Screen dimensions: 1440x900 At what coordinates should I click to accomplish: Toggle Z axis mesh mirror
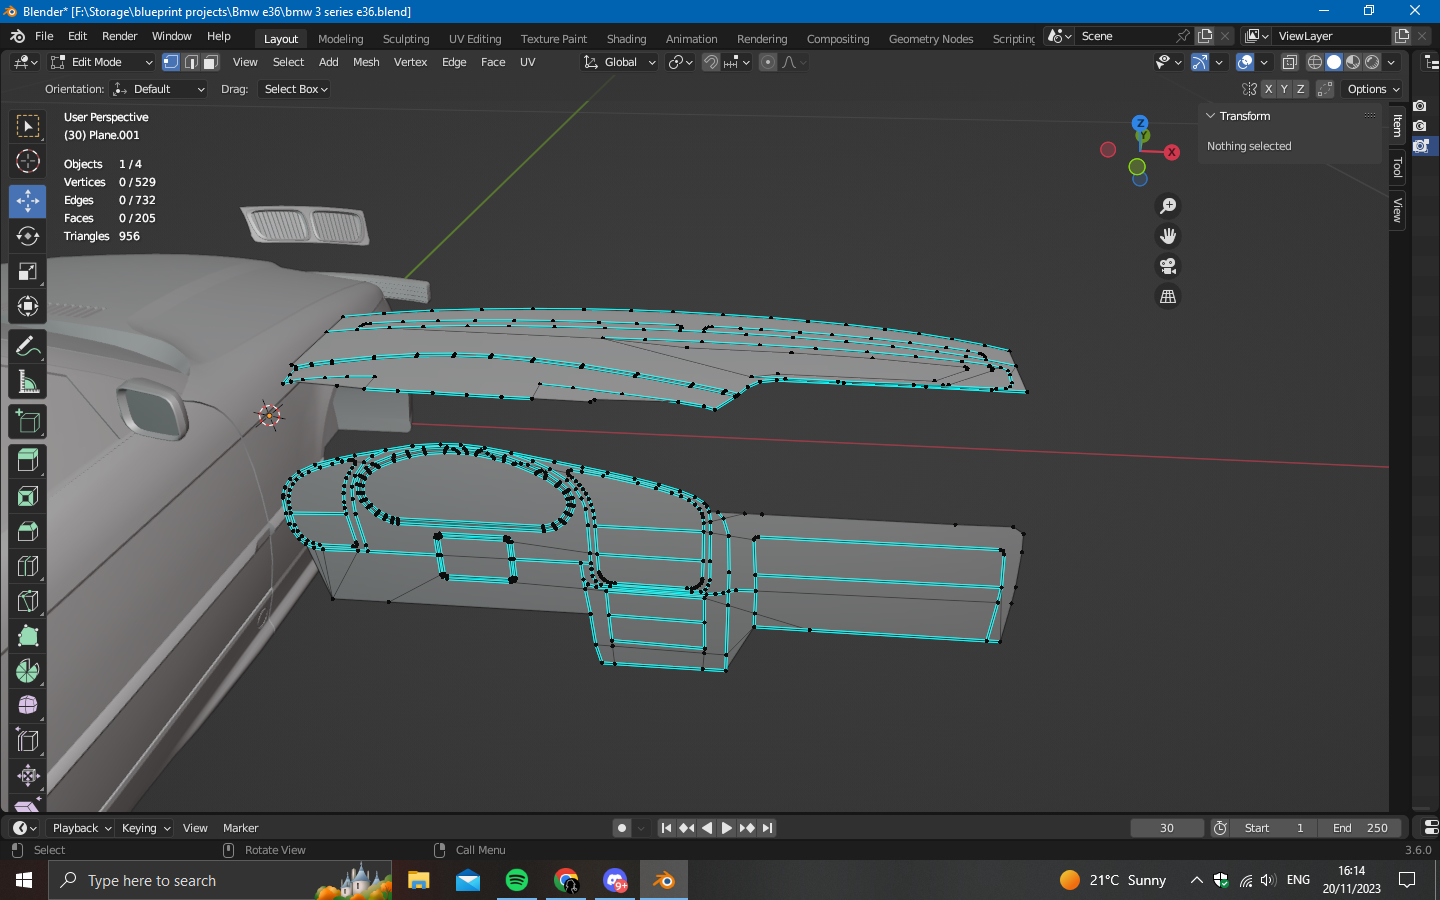(1300, 89)
